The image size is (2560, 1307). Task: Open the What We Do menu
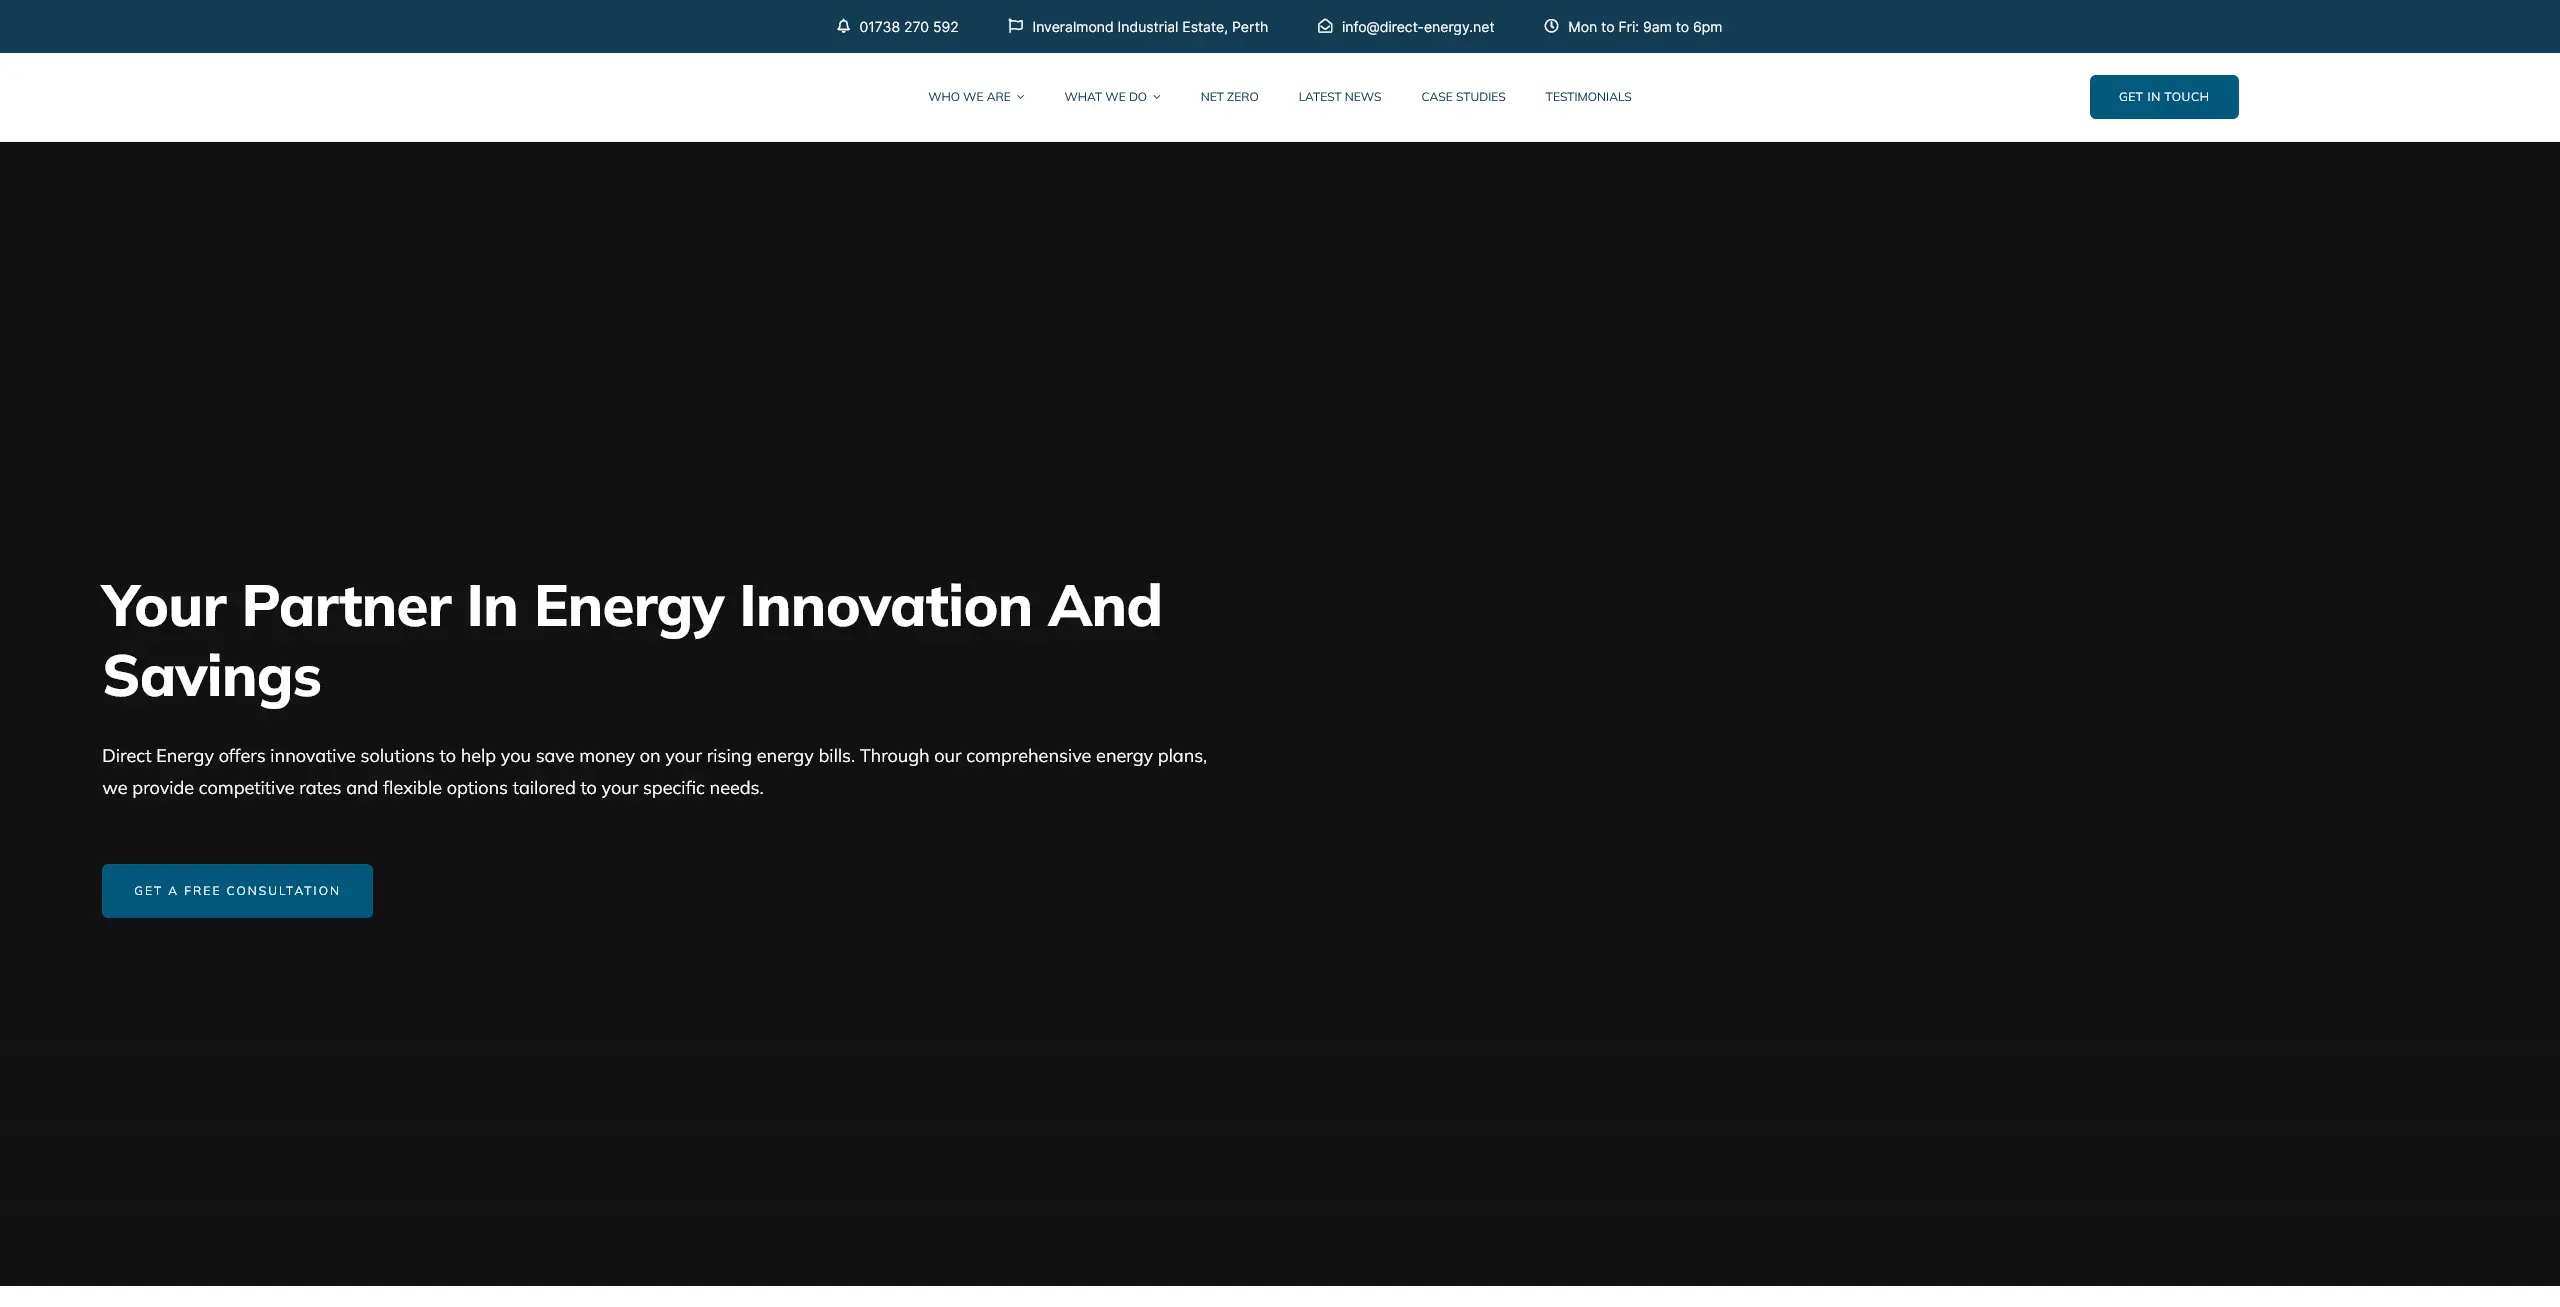pyautogui.click(x=1105, y=97)
